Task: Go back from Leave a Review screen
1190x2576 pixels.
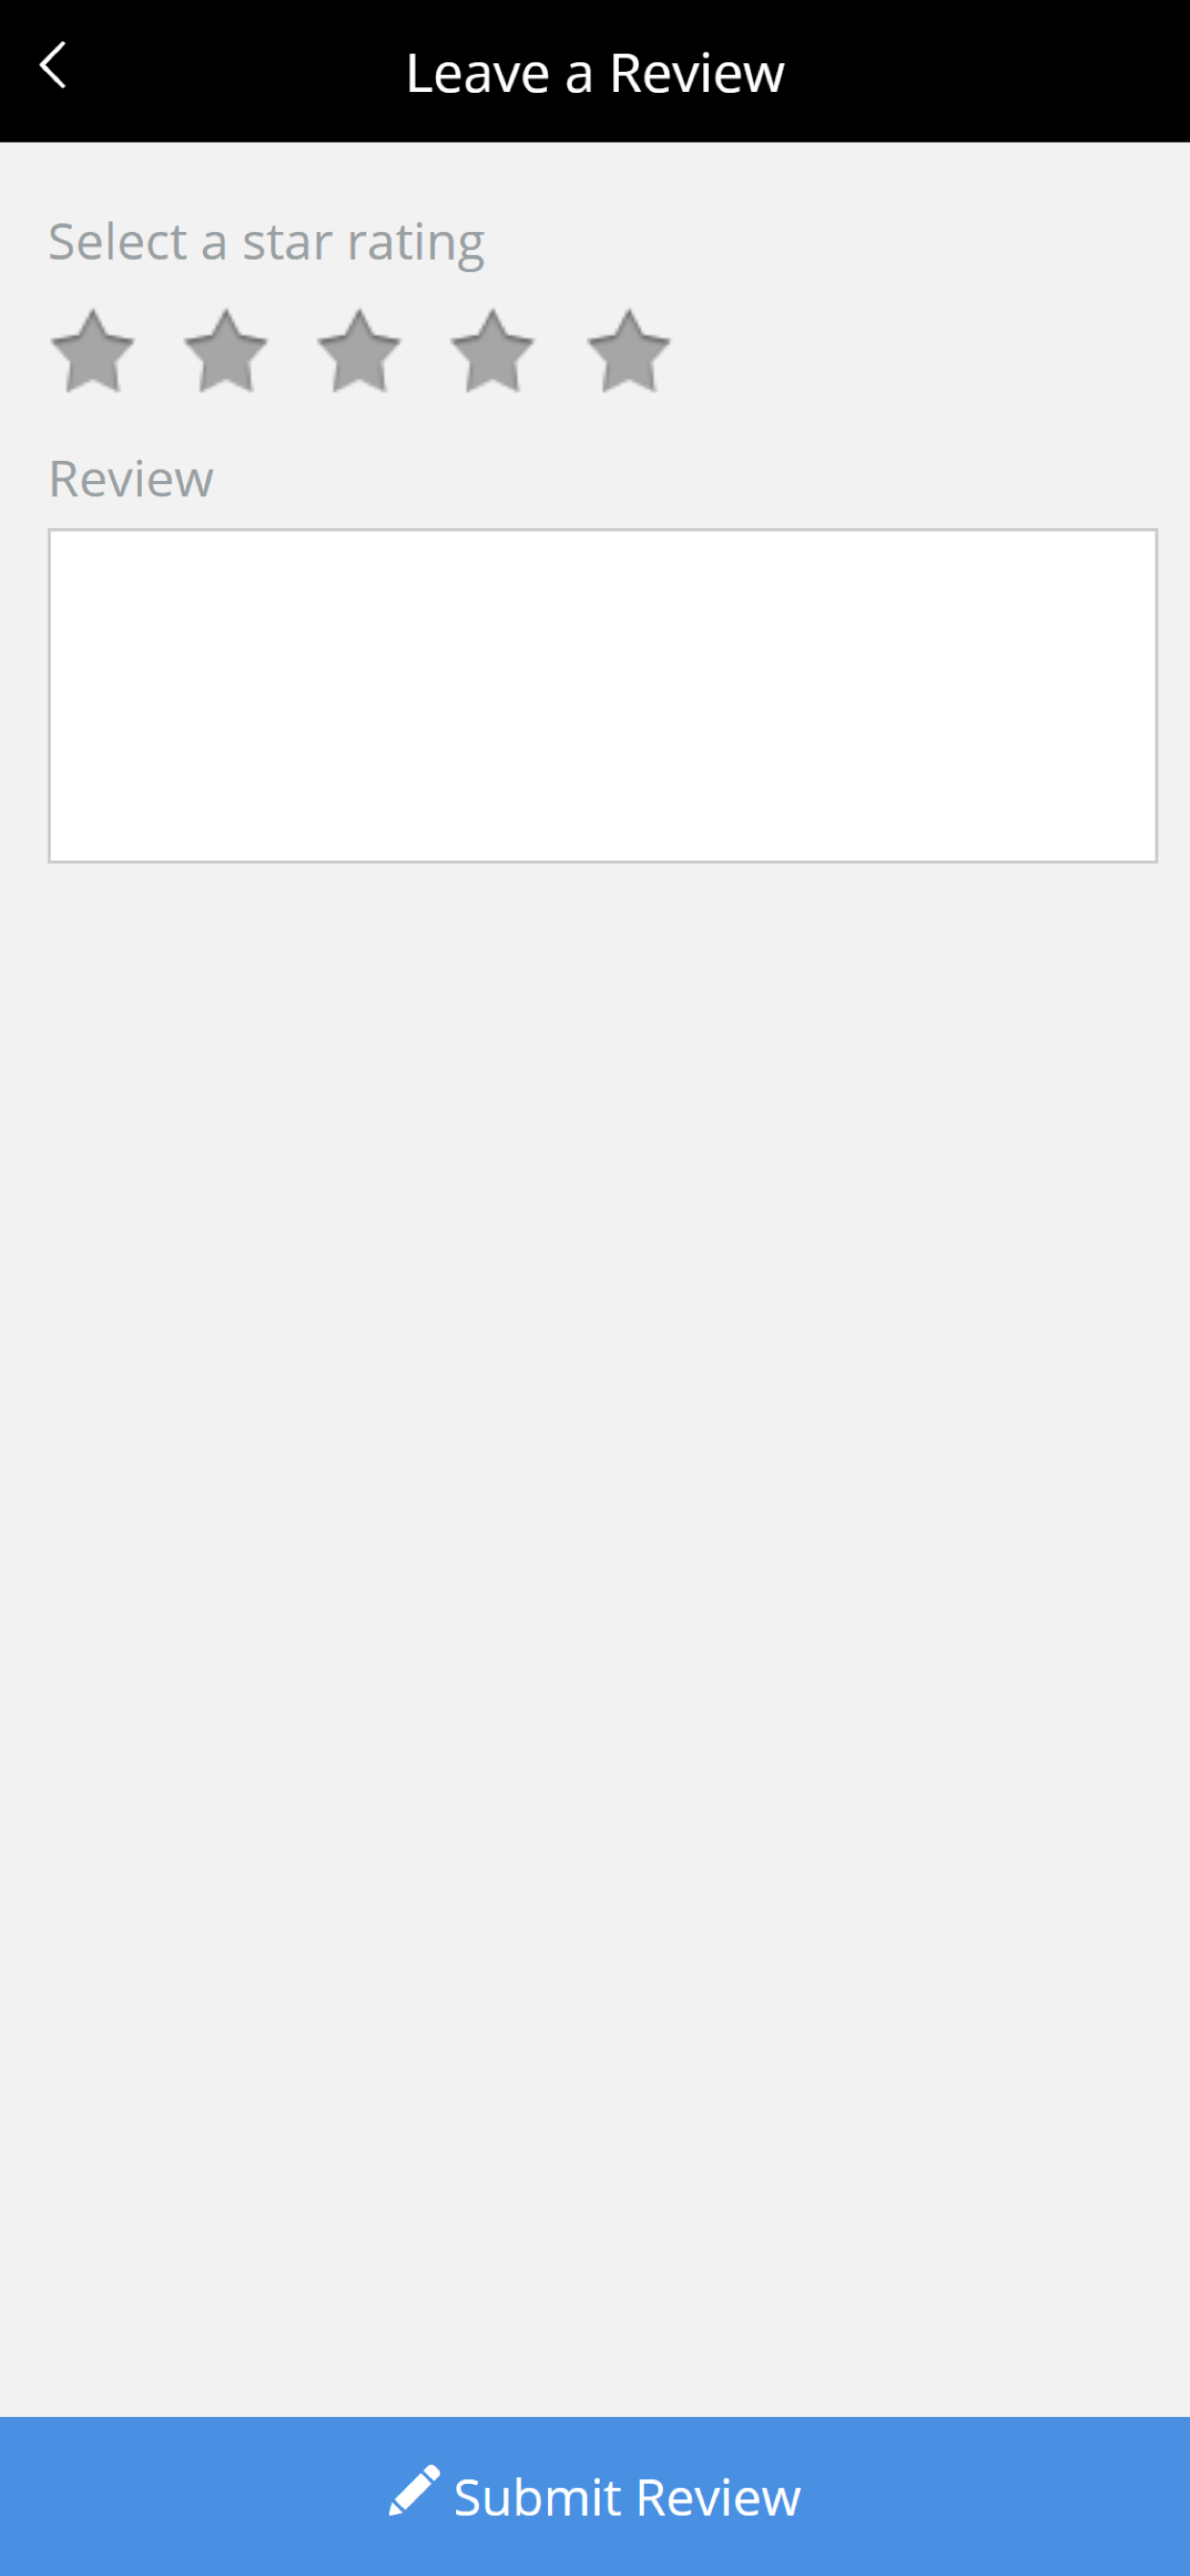Action: (52, 65)
